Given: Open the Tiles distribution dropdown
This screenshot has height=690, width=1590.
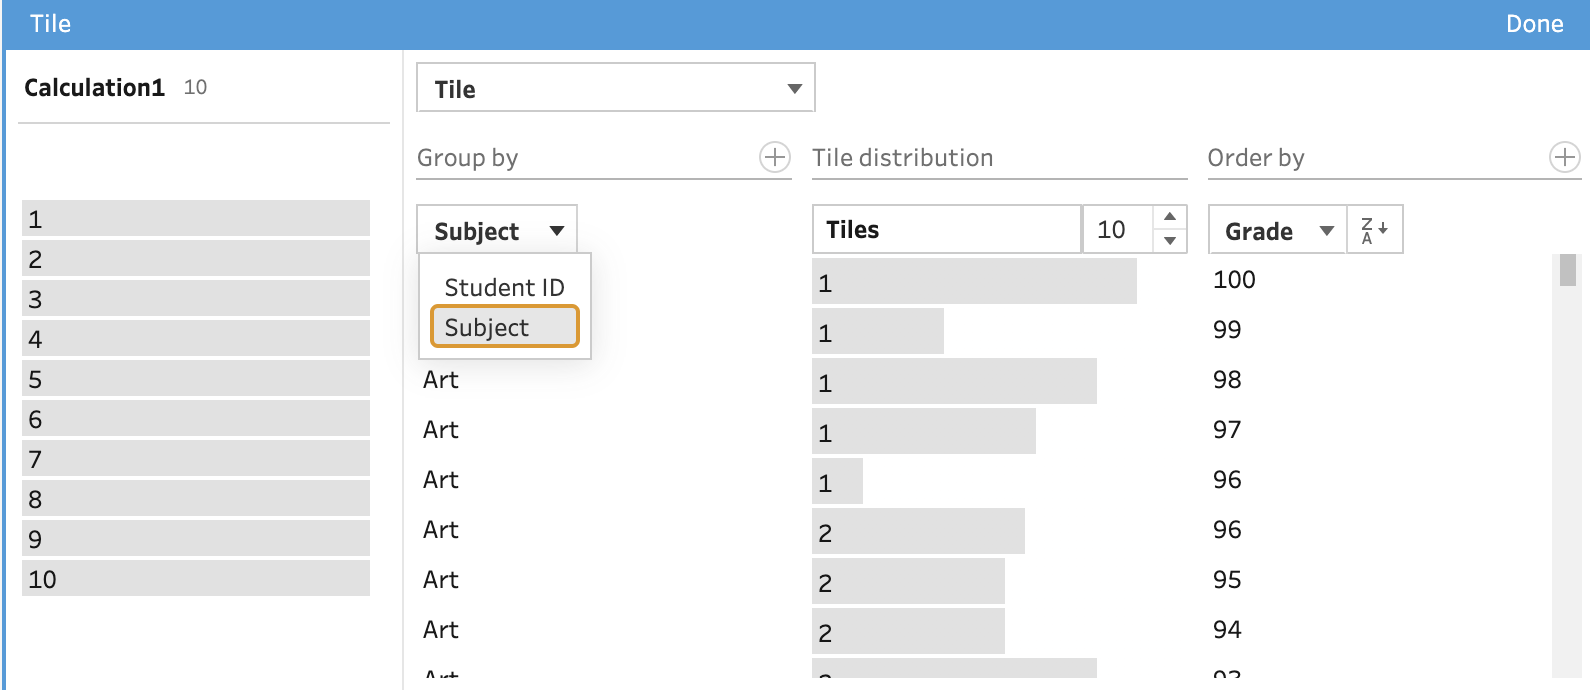Looking at the screenshot, I should [945, 230].
